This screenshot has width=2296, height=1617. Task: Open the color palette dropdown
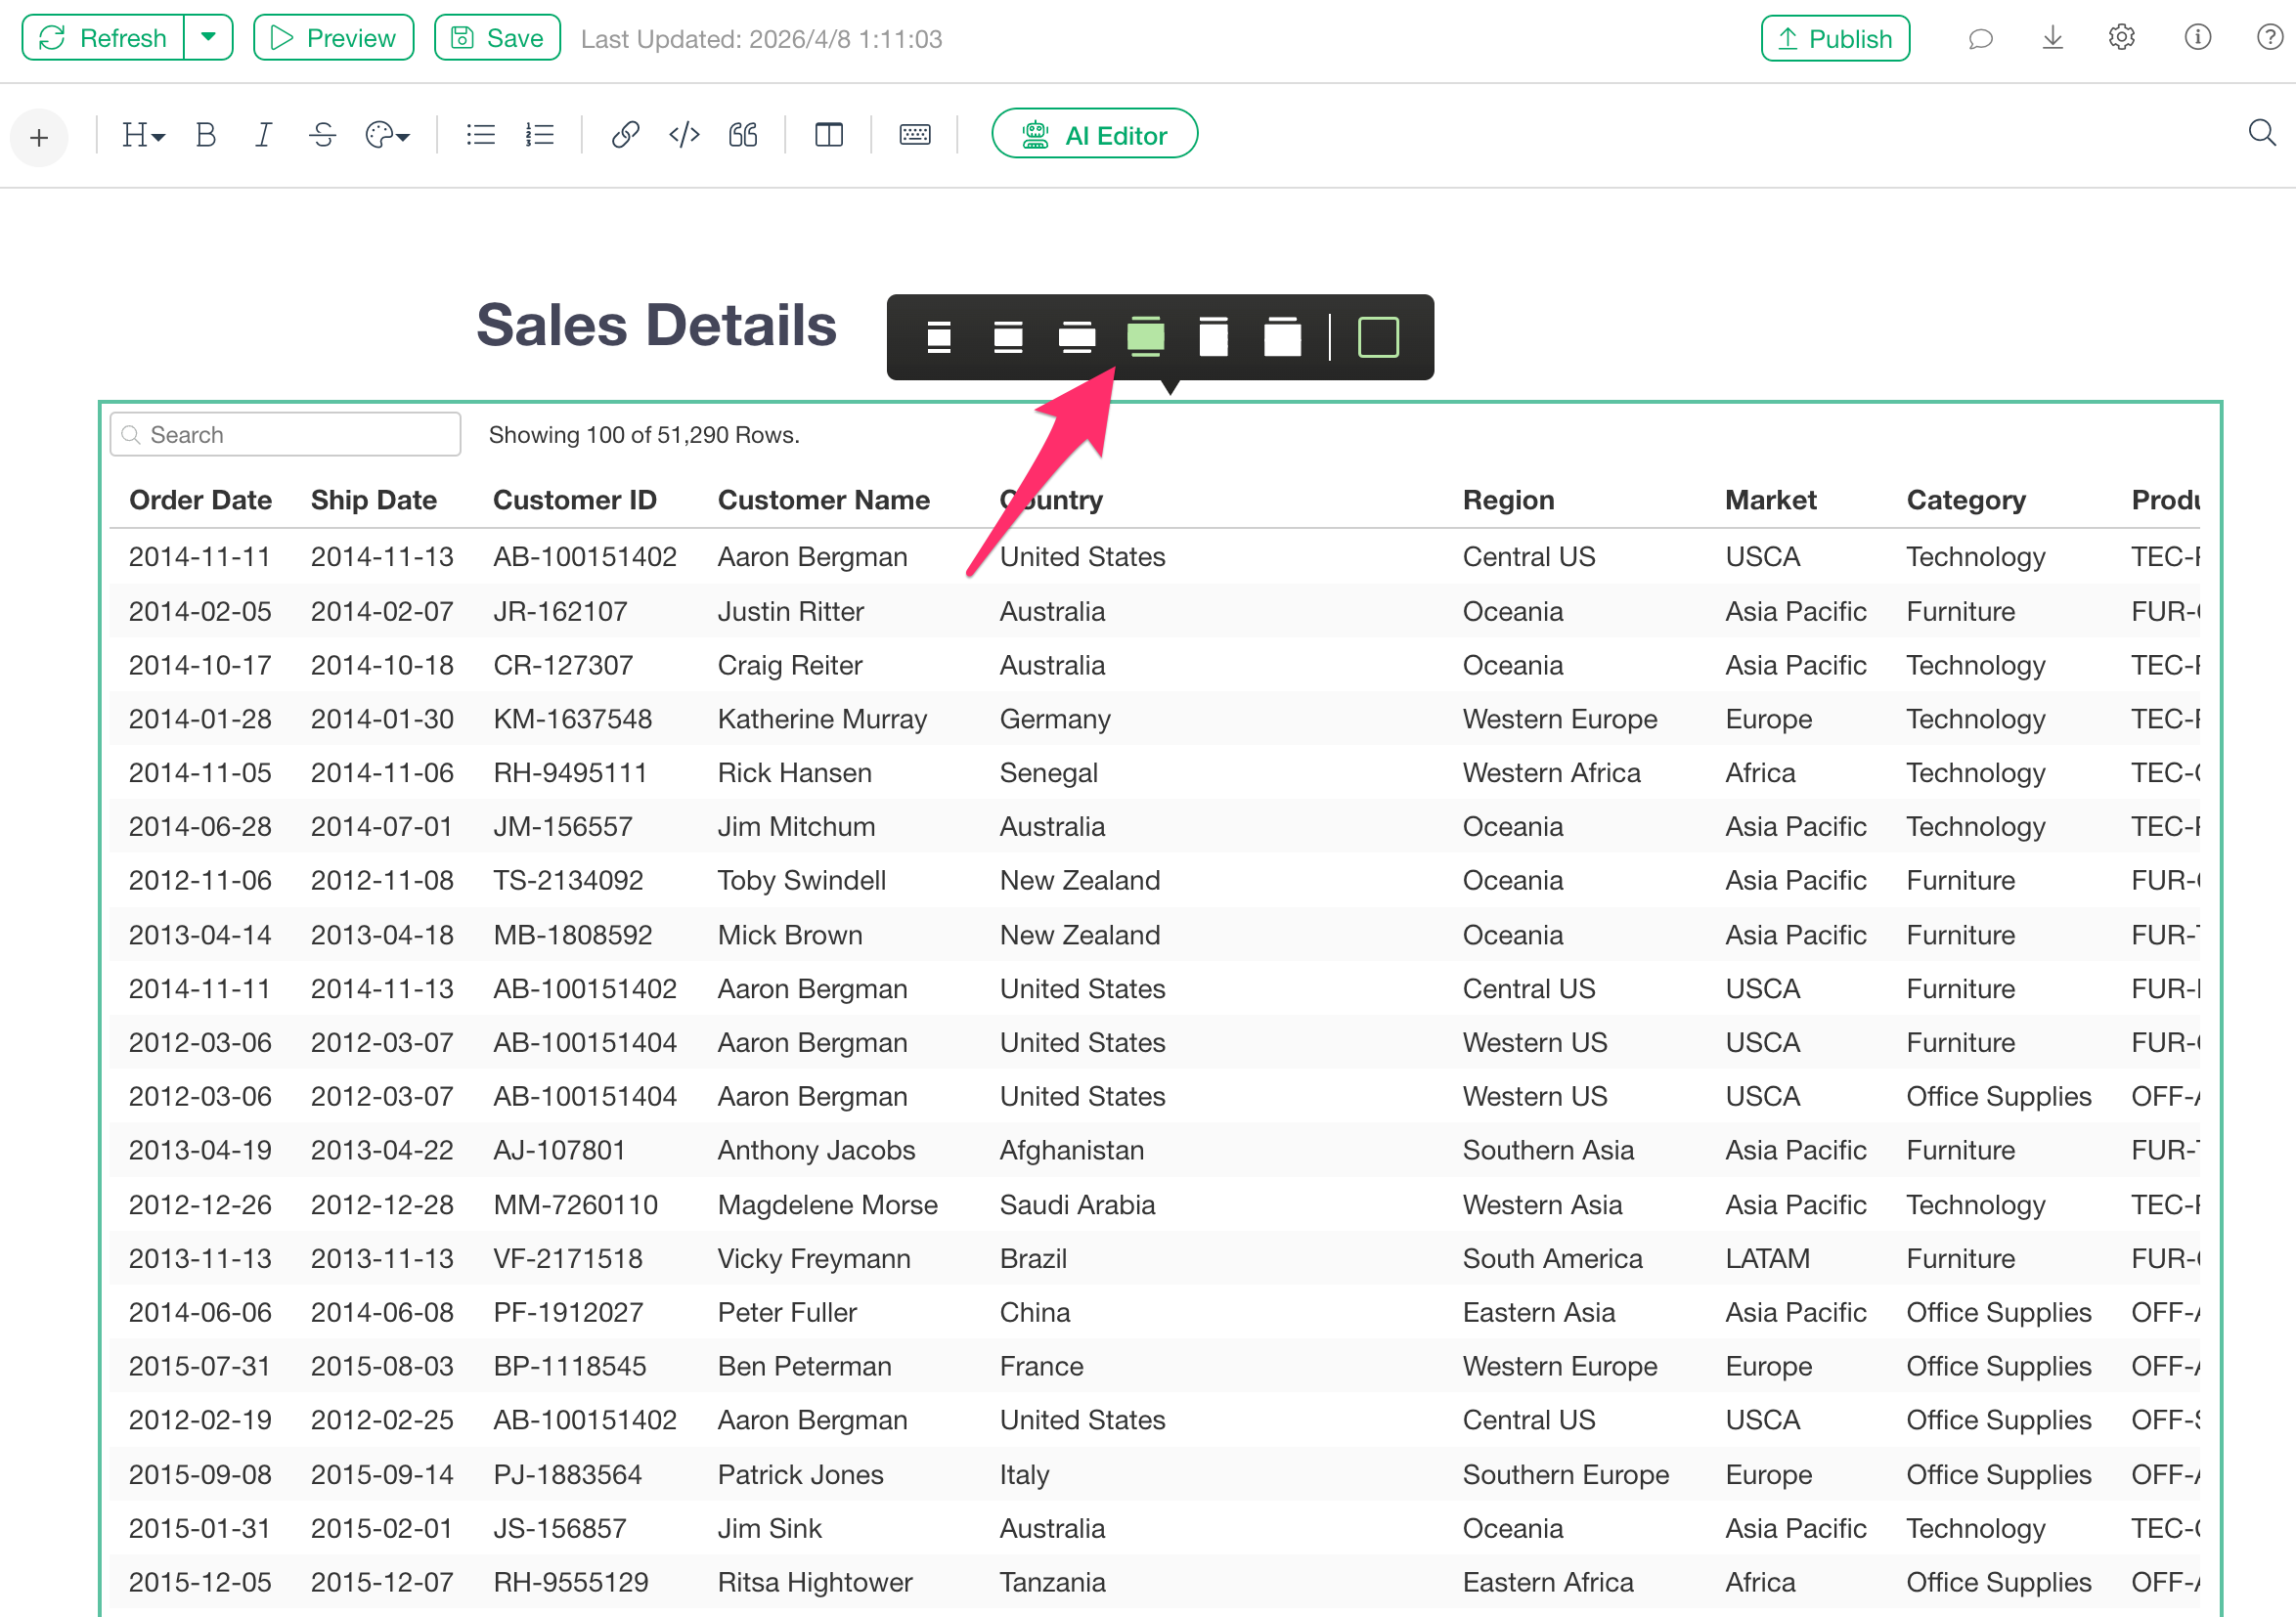pos(387,135)
